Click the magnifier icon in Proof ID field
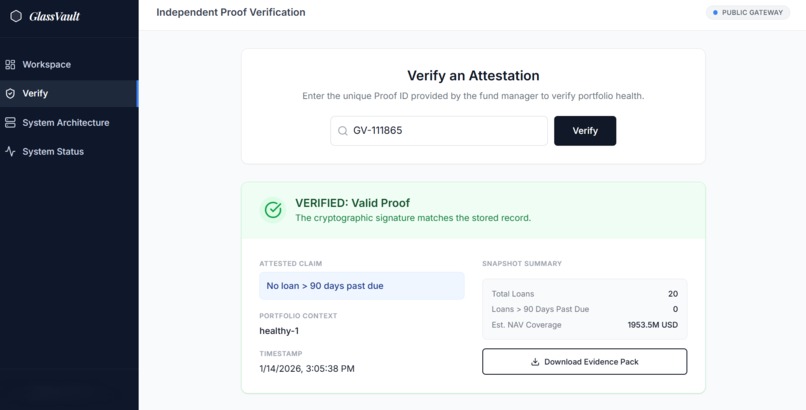 click(343, 131)
